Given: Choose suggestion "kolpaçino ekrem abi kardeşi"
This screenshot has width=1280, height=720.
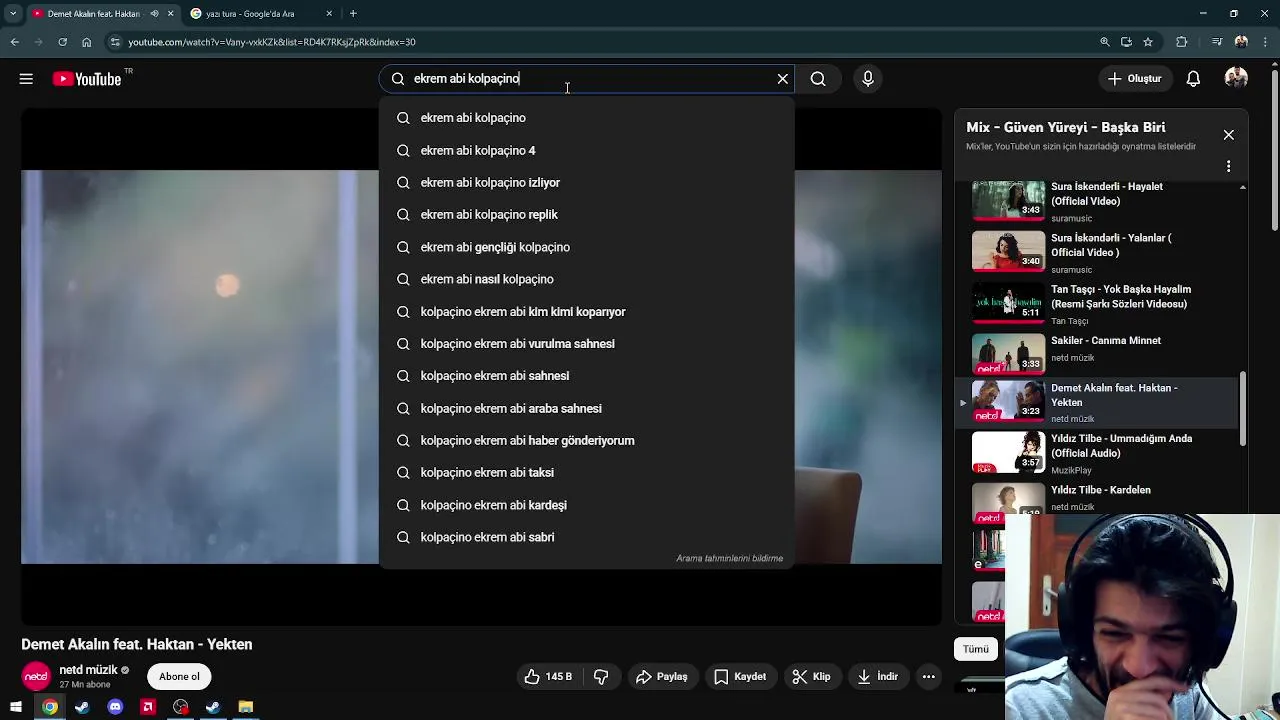Looking at the screenshot, I should tap(587, 505).
